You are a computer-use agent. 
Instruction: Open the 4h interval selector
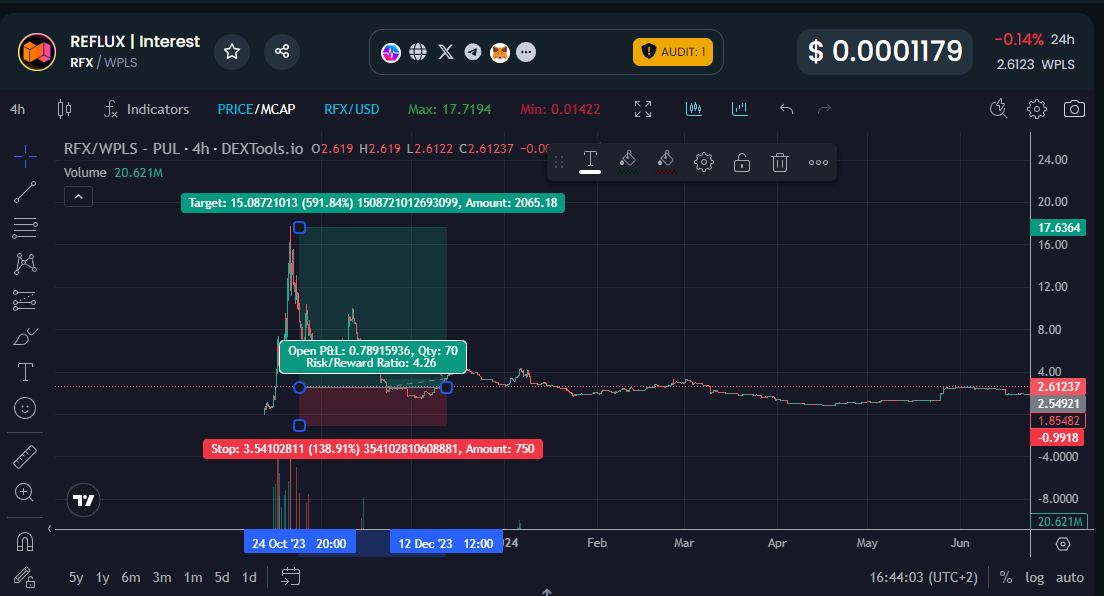pos(18,109)
